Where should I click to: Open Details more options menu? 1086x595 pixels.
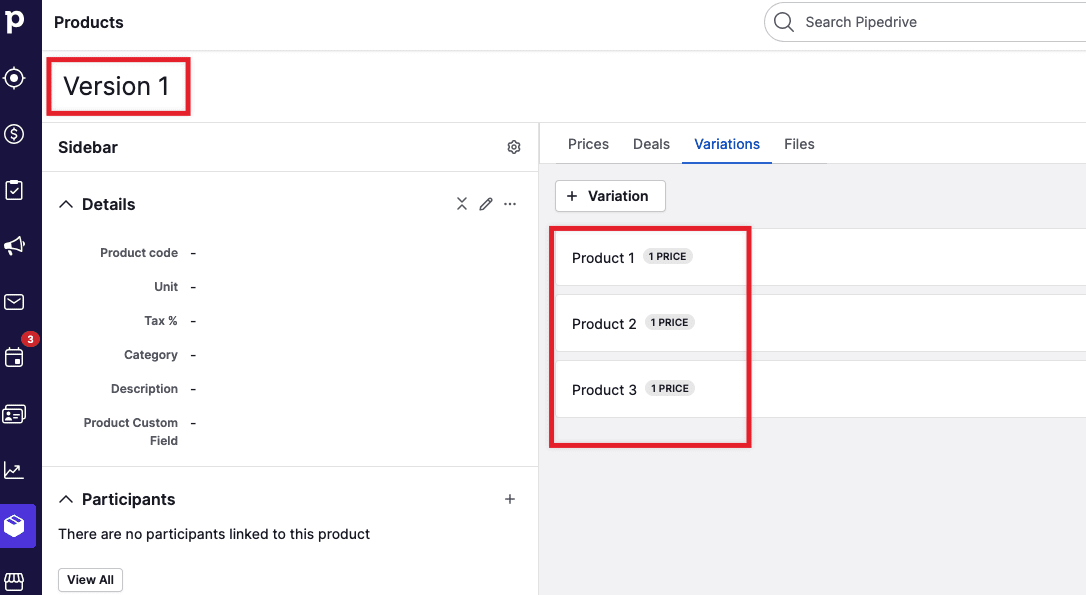coord(510,204)
